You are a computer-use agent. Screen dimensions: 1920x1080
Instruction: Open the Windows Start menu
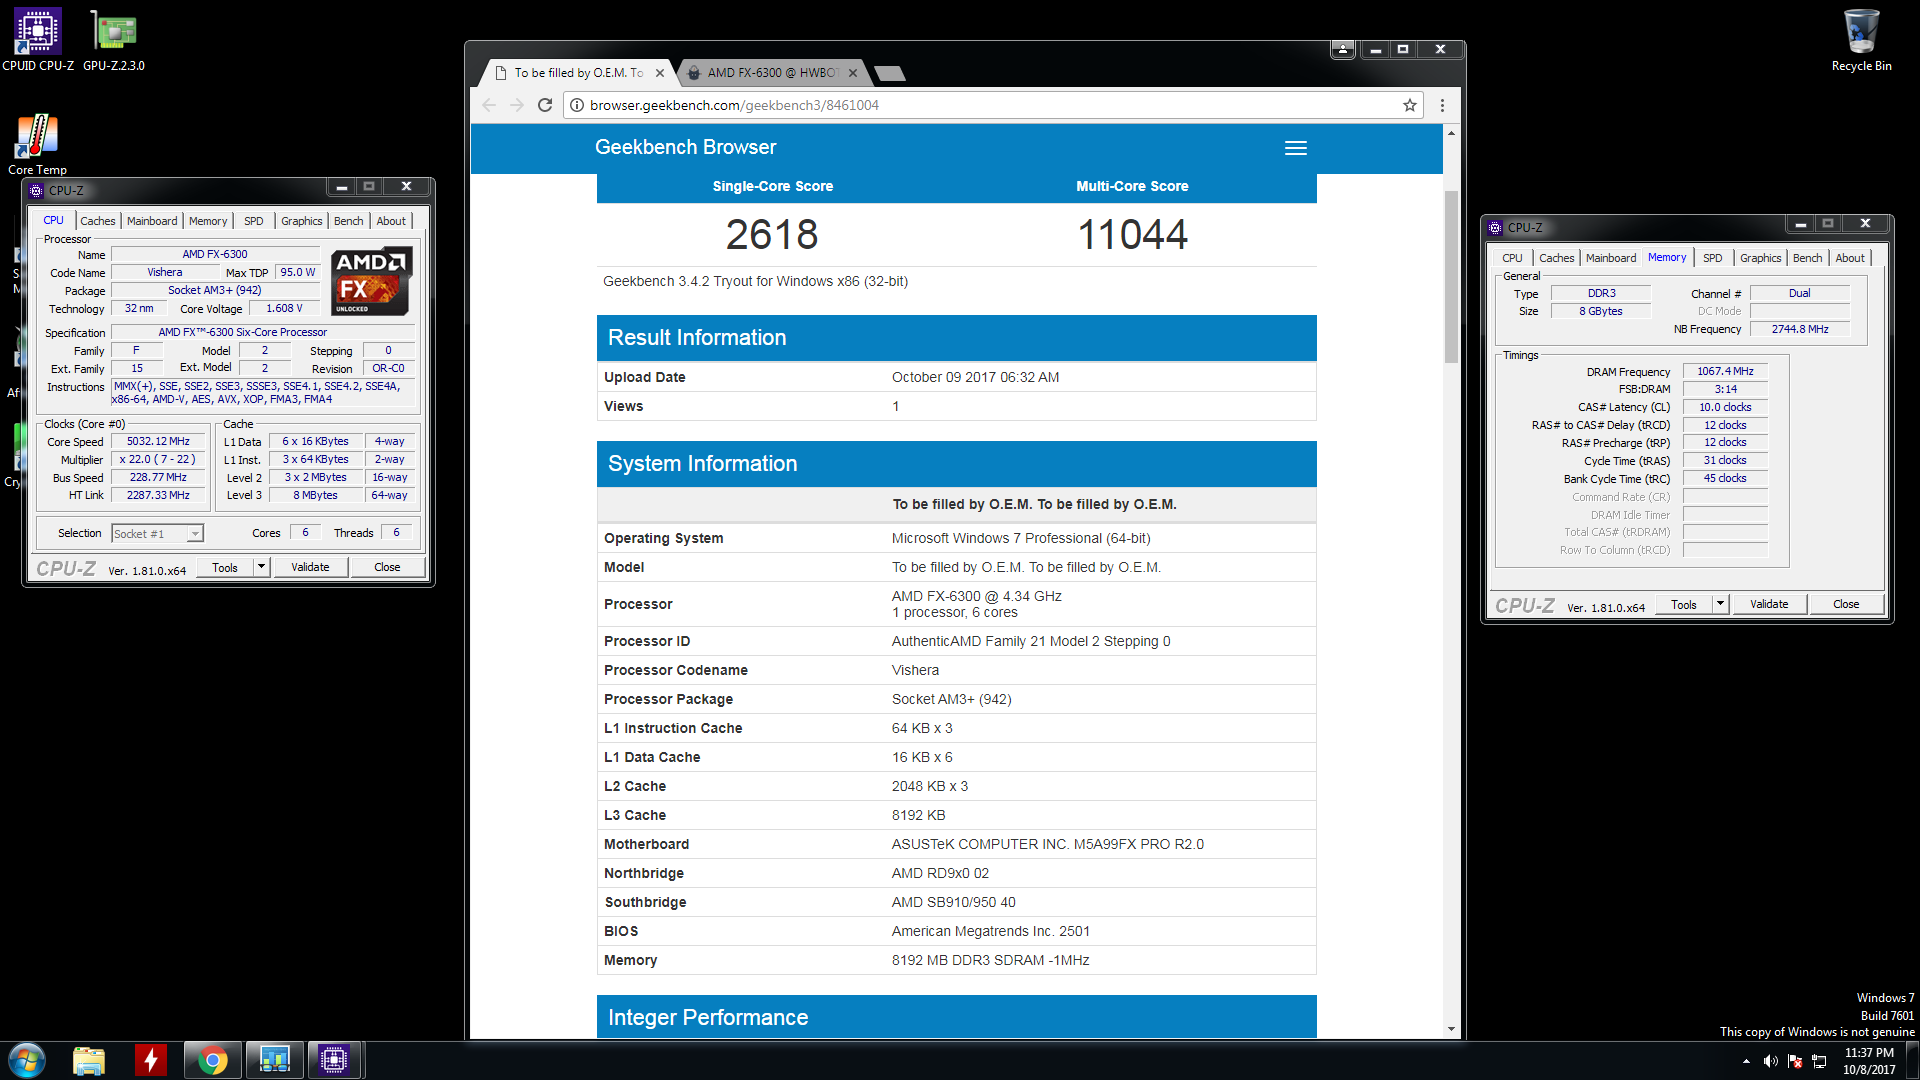point(27,1060)
